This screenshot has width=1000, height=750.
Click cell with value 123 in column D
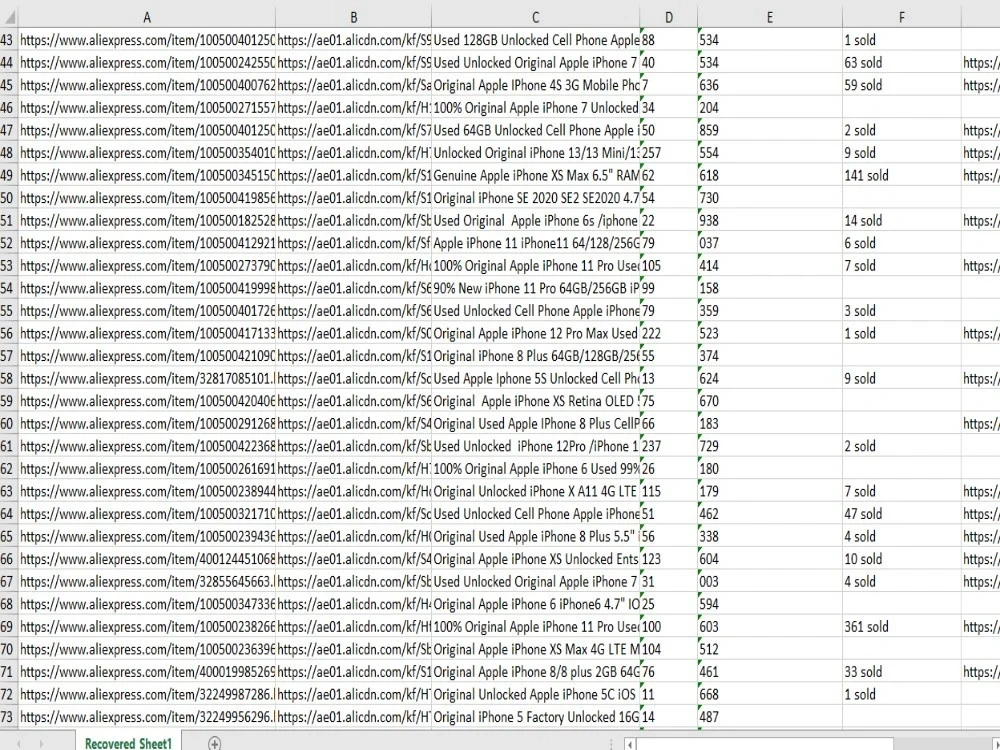pyautogui.click(x=668, y=559)
